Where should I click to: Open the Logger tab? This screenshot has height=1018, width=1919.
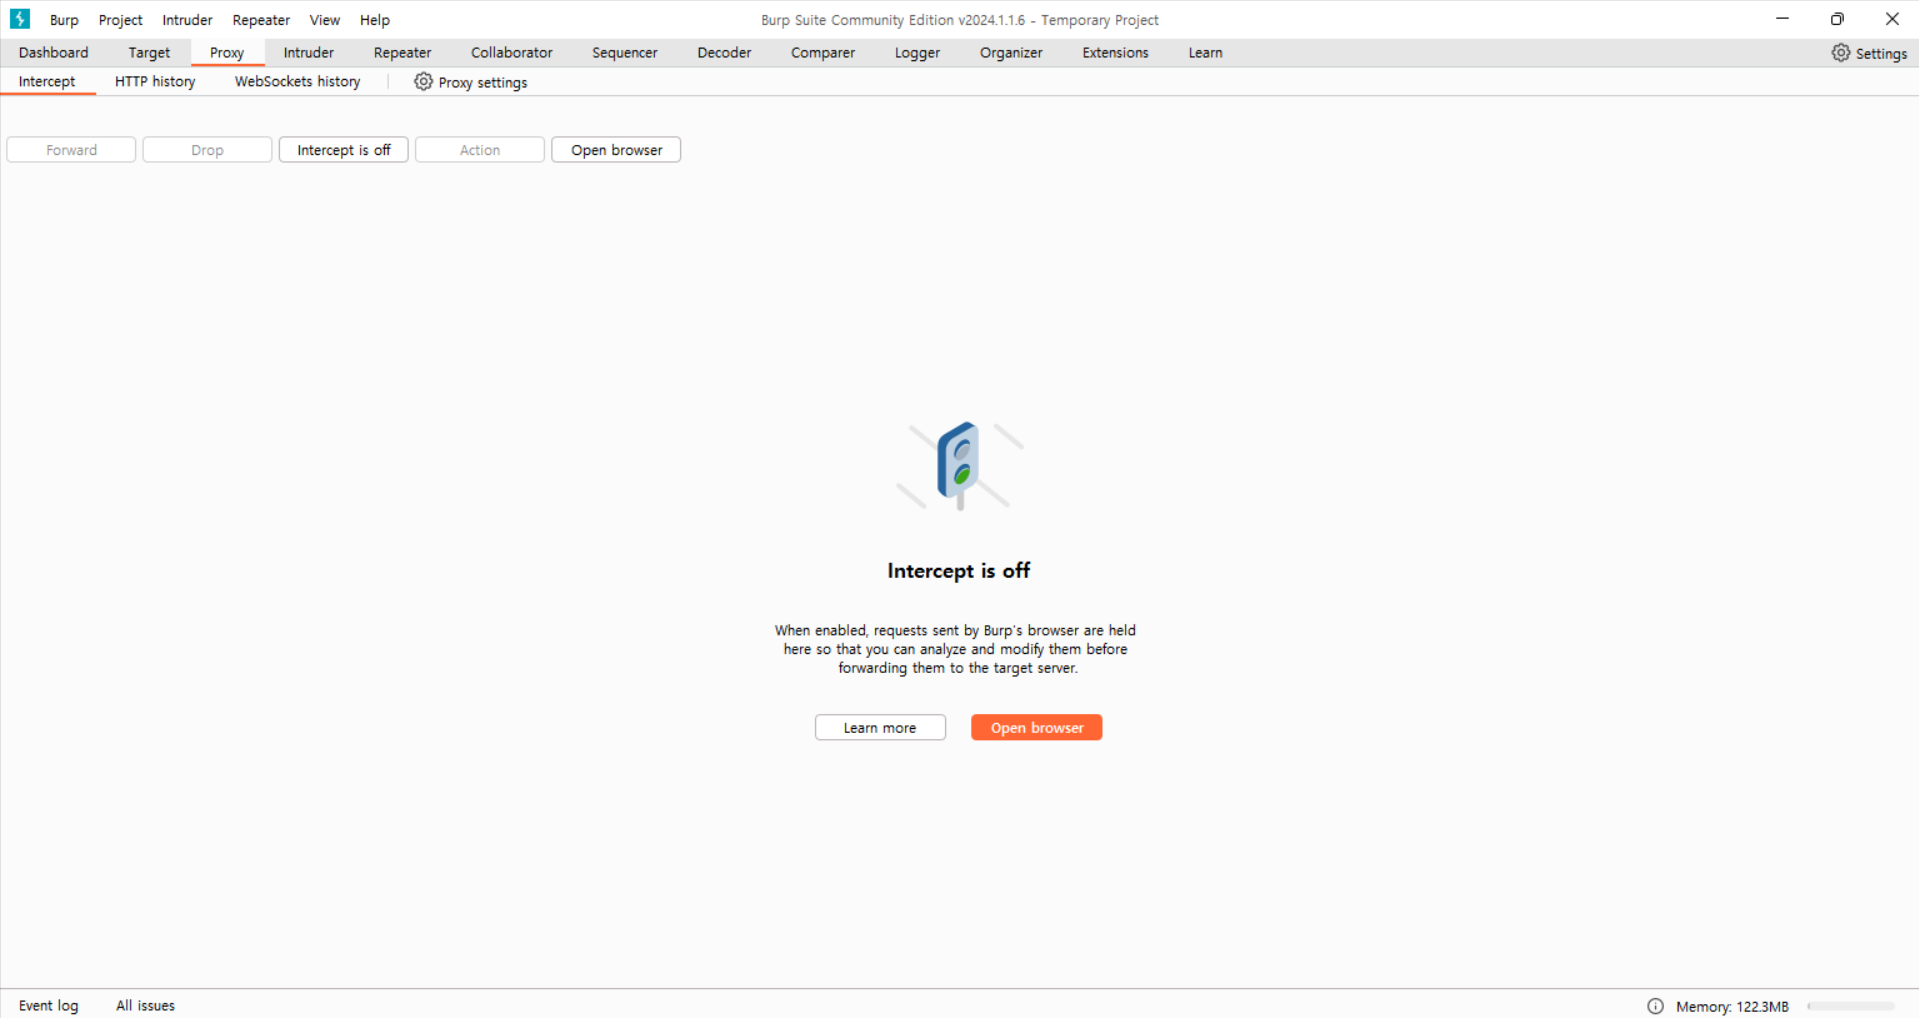click(917, 53)
